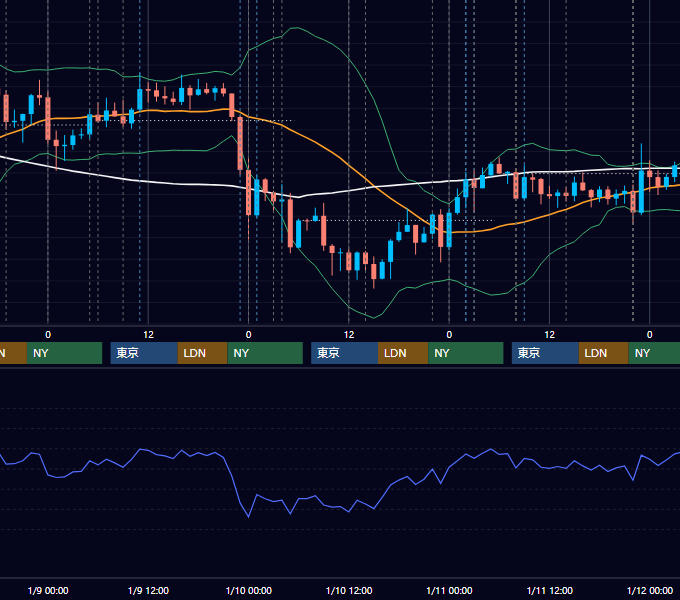Image resolution: width=680 pixels, height=600 pixels.
Task: Click hour label 0 above 1/11 00:00
Action: point(449,335)
